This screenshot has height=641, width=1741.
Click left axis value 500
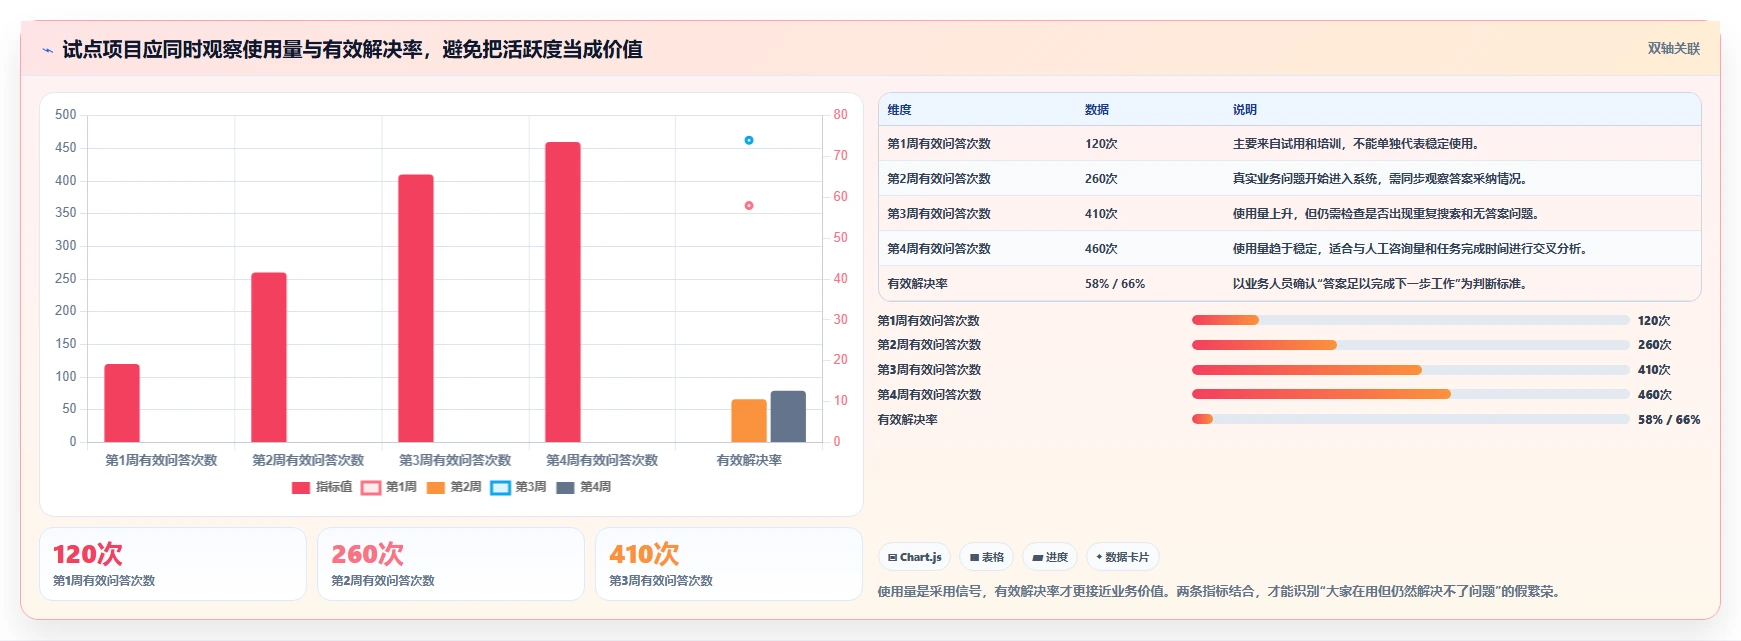click(66, 115)
